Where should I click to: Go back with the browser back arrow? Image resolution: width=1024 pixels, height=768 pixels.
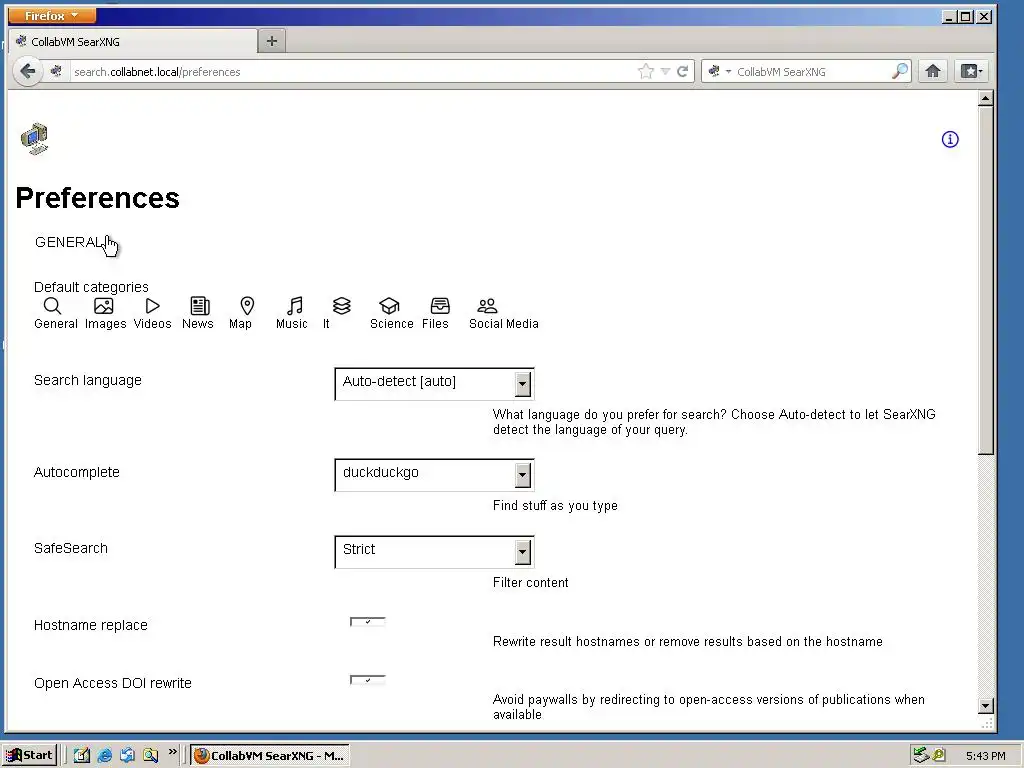tap(27, 71)
